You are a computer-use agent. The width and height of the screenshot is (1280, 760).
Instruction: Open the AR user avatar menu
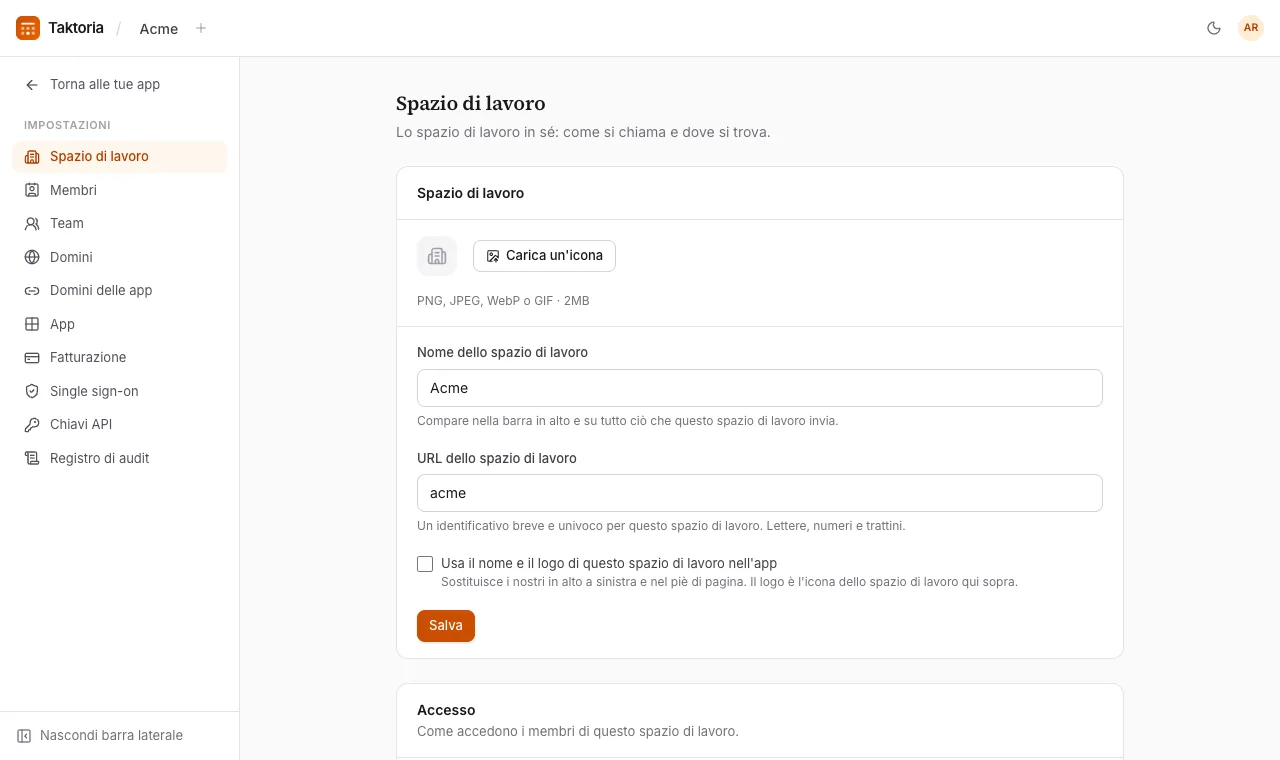[1251, 28]
